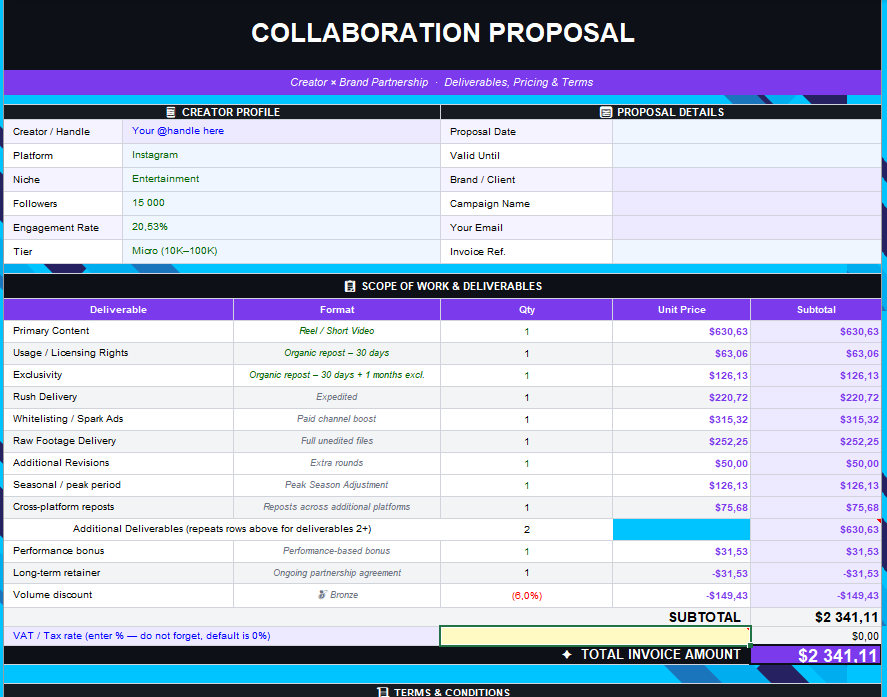Click the Proposal Details header icon
This screenshot has height=697, width=887.
click(605, 112)
